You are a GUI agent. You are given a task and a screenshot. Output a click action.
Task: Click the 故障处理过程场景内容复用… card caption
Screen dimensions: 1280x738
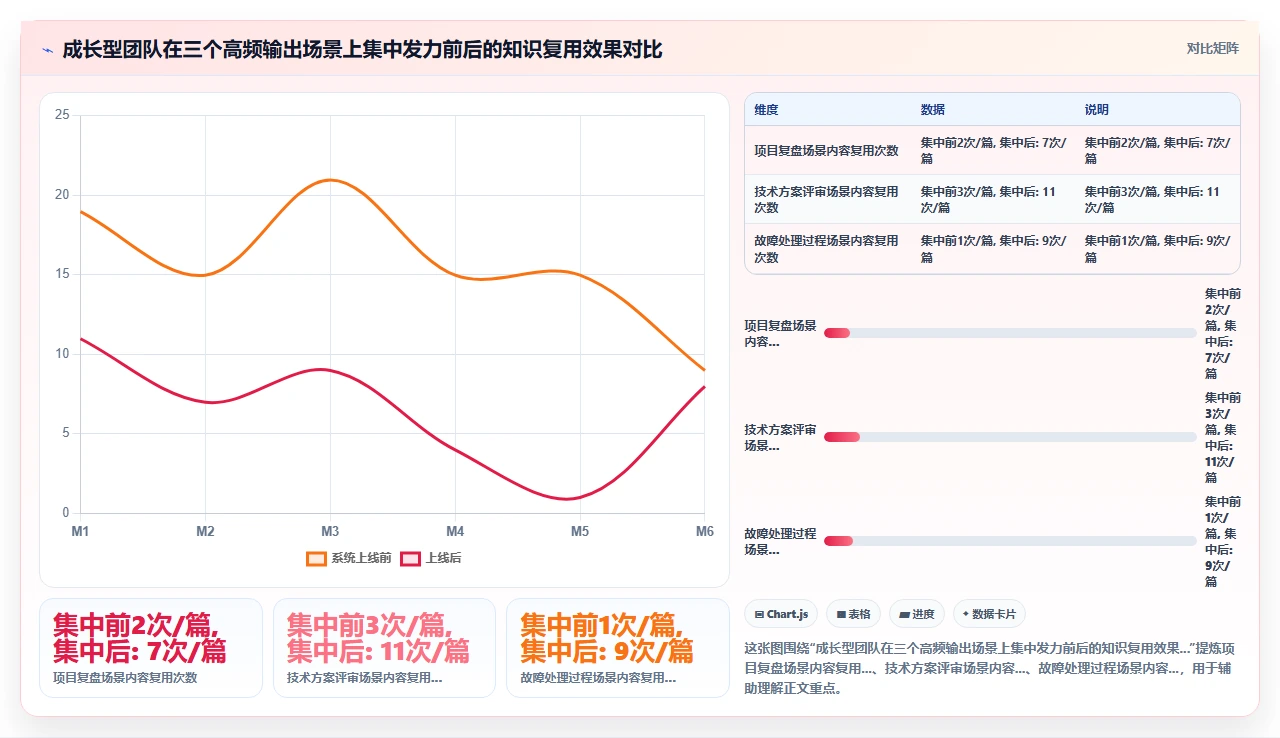(598, 678)
